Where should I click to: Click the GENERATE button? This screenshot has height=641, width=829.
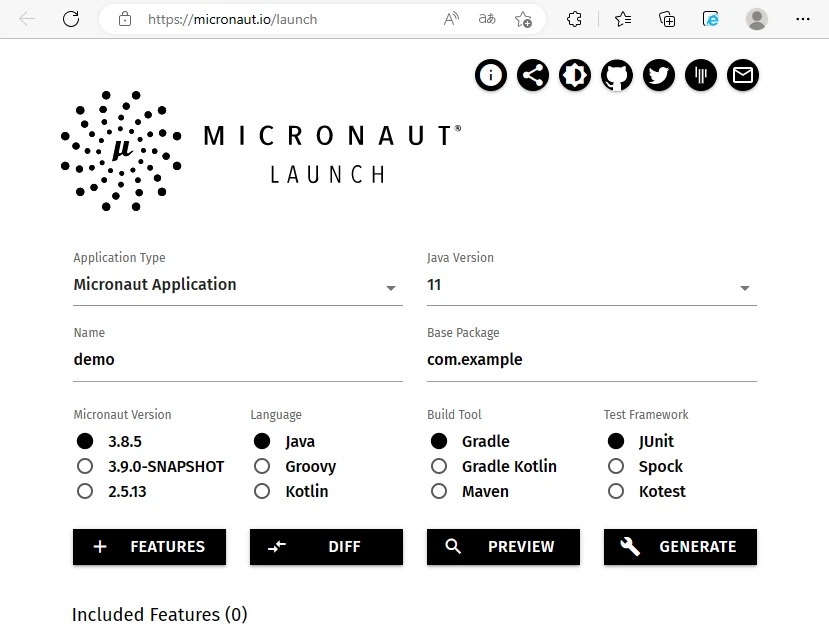pos(680,547)
